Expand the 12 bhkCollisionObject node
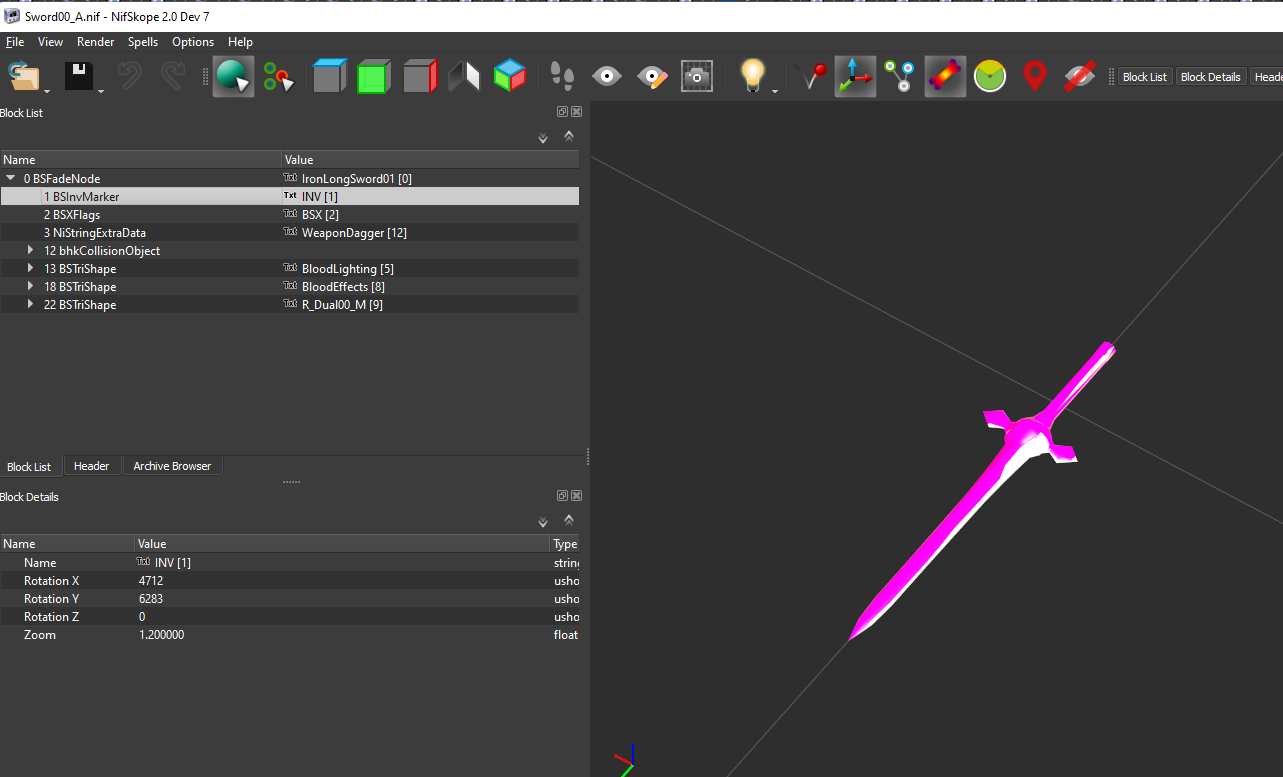 coord(31,250)
